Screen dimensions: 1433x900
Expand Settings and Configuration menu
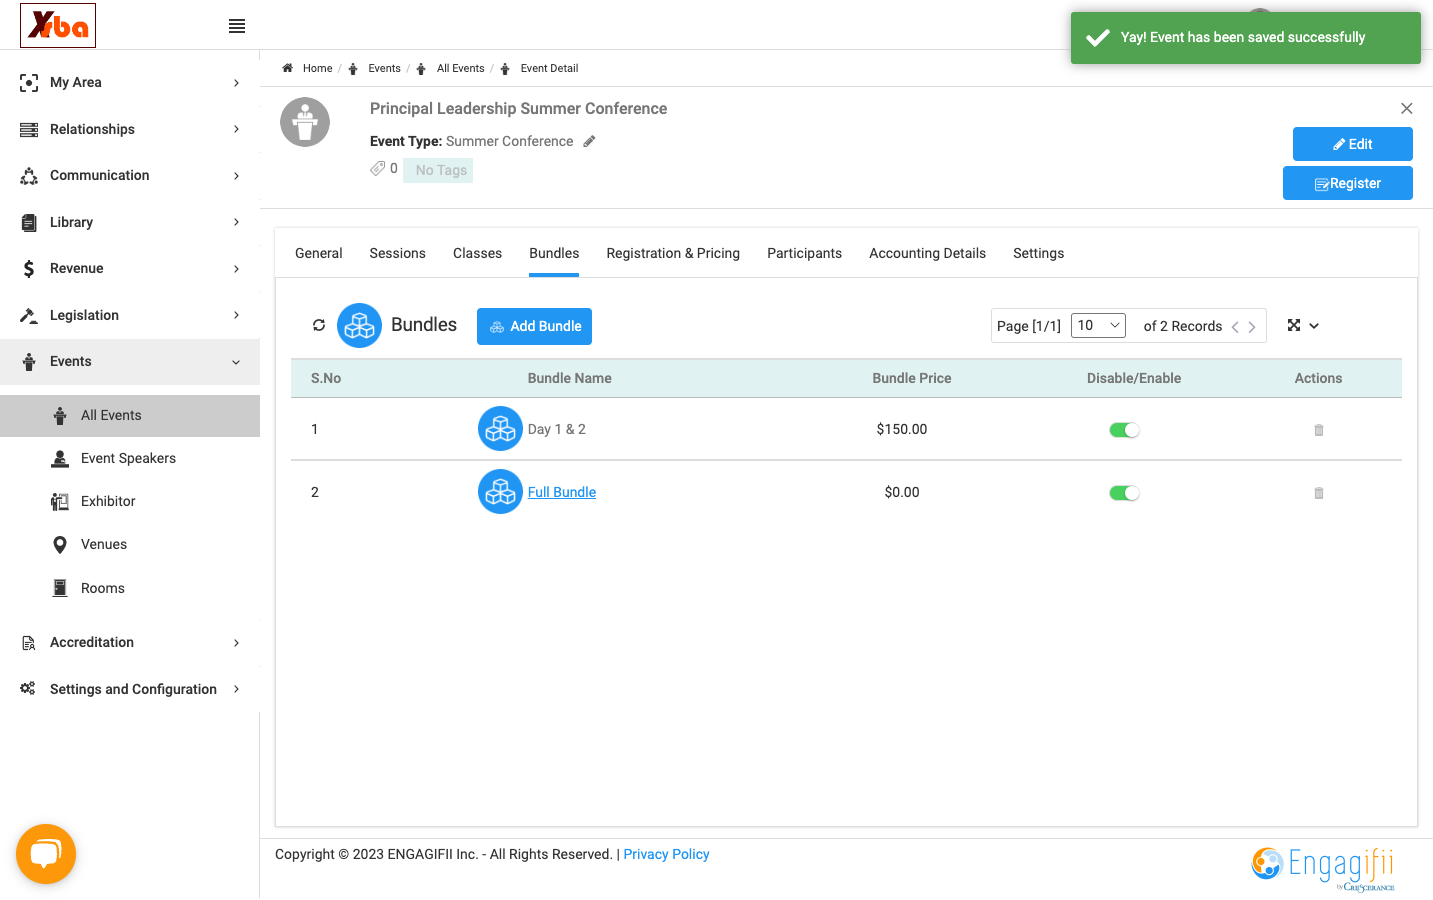pos(130,689)
